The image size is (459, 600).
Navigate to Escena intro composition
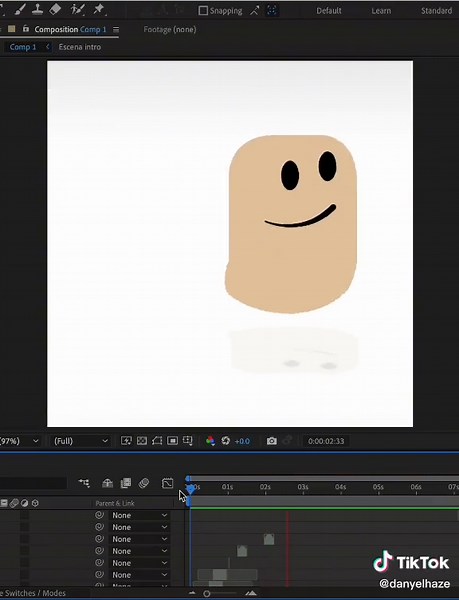(80, 47)
